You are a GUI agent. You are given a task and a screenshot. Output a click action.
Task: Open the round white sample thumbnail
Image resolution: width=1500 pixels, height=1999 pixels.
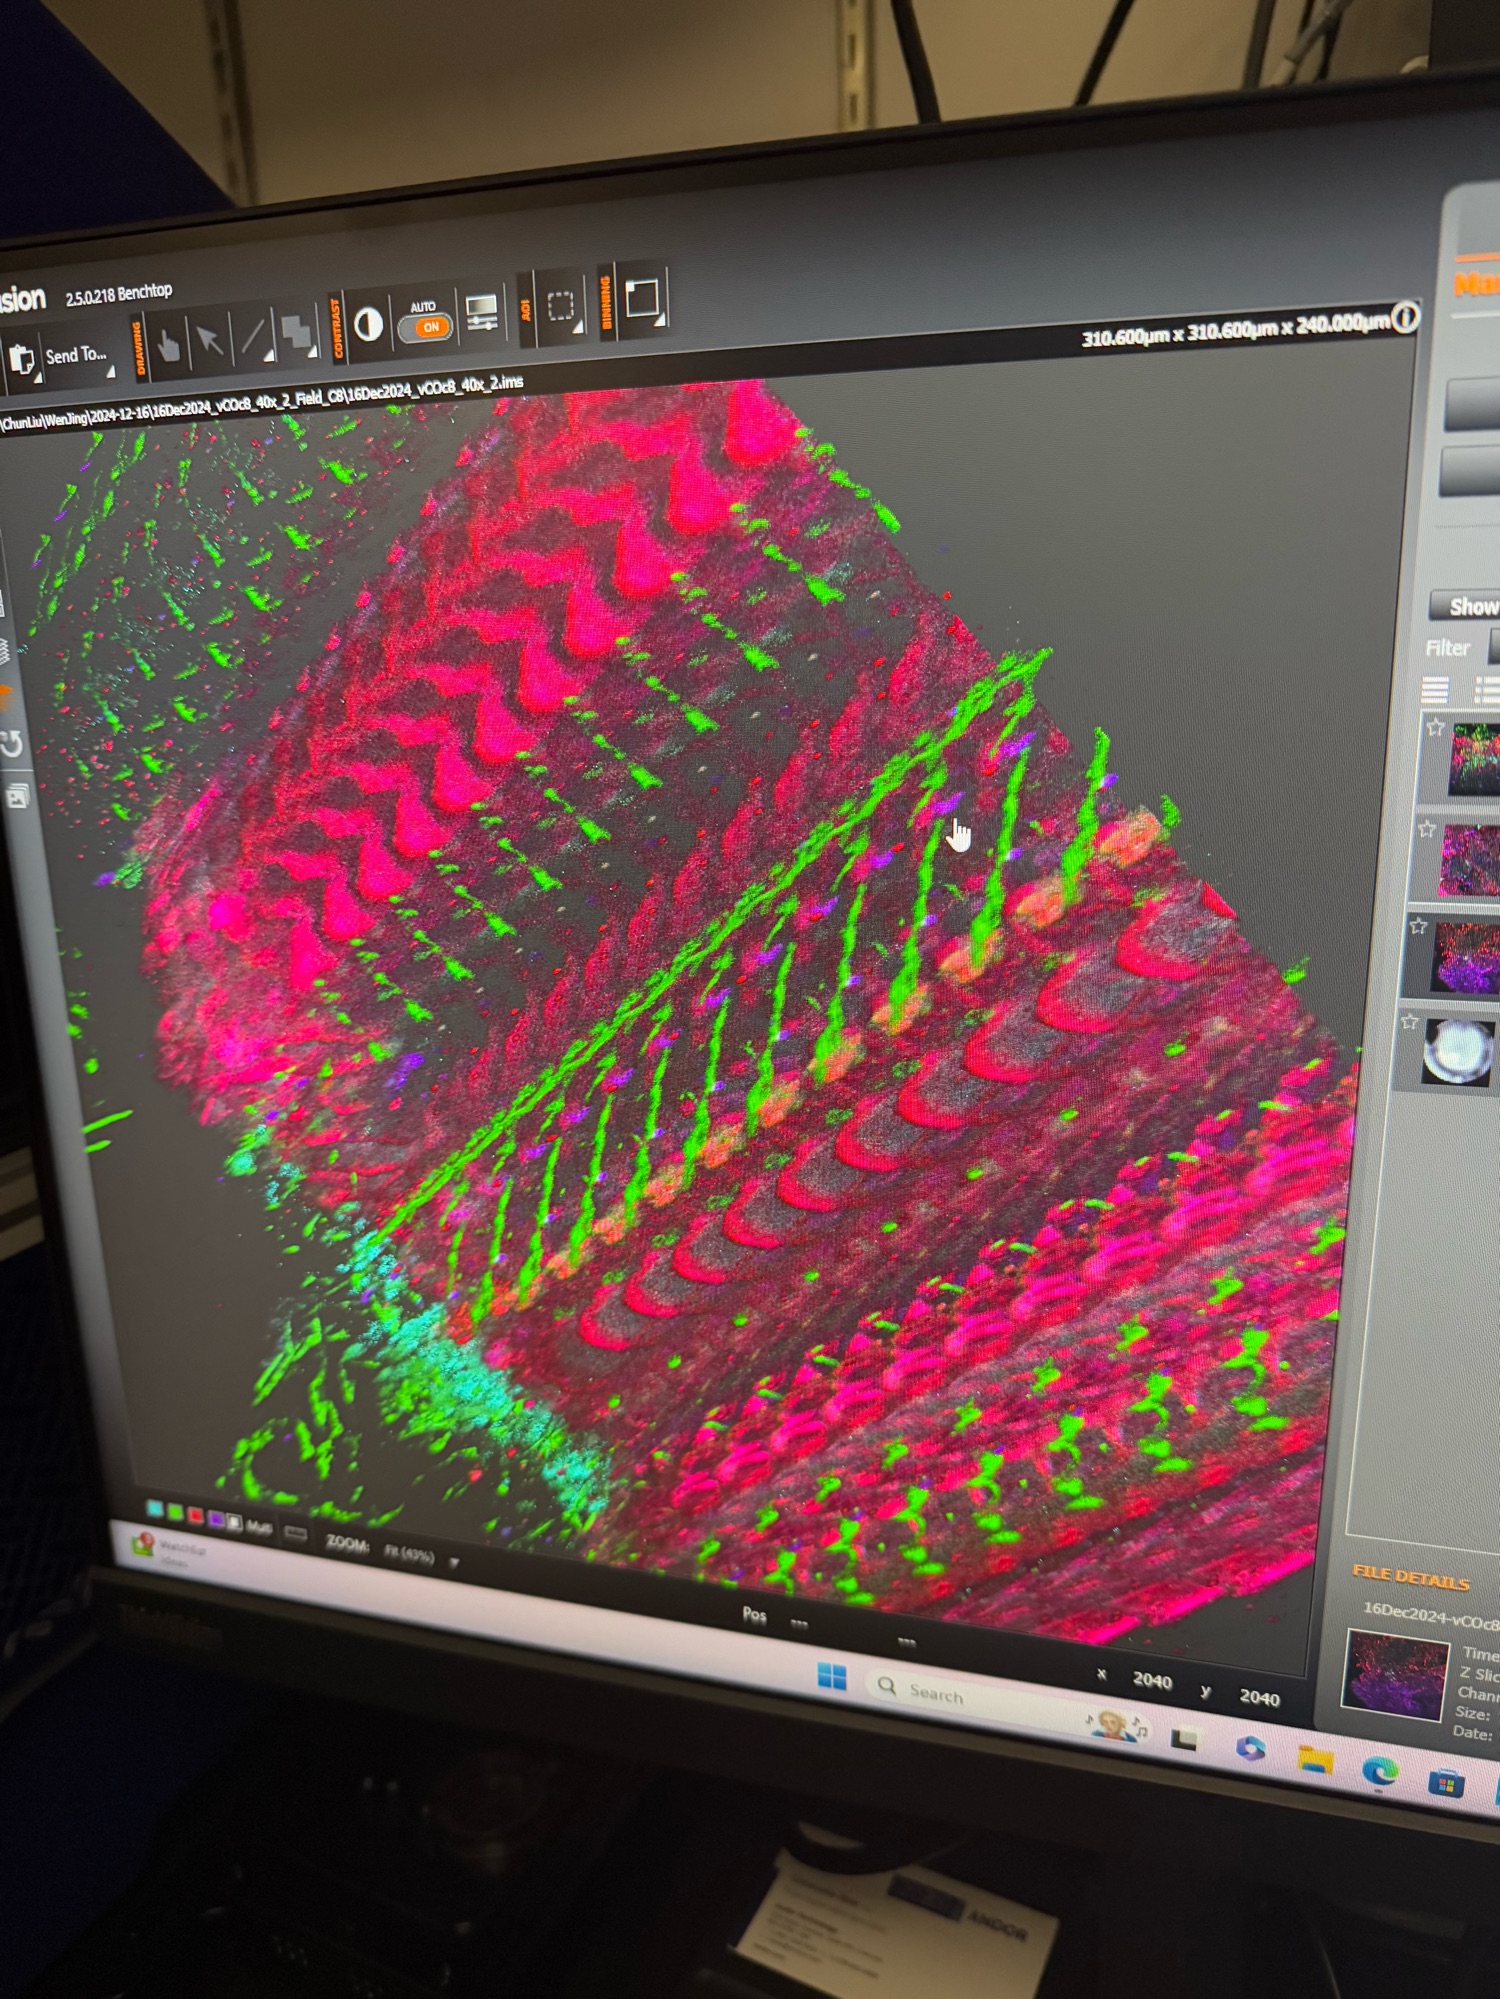tap(1458, 1051)
